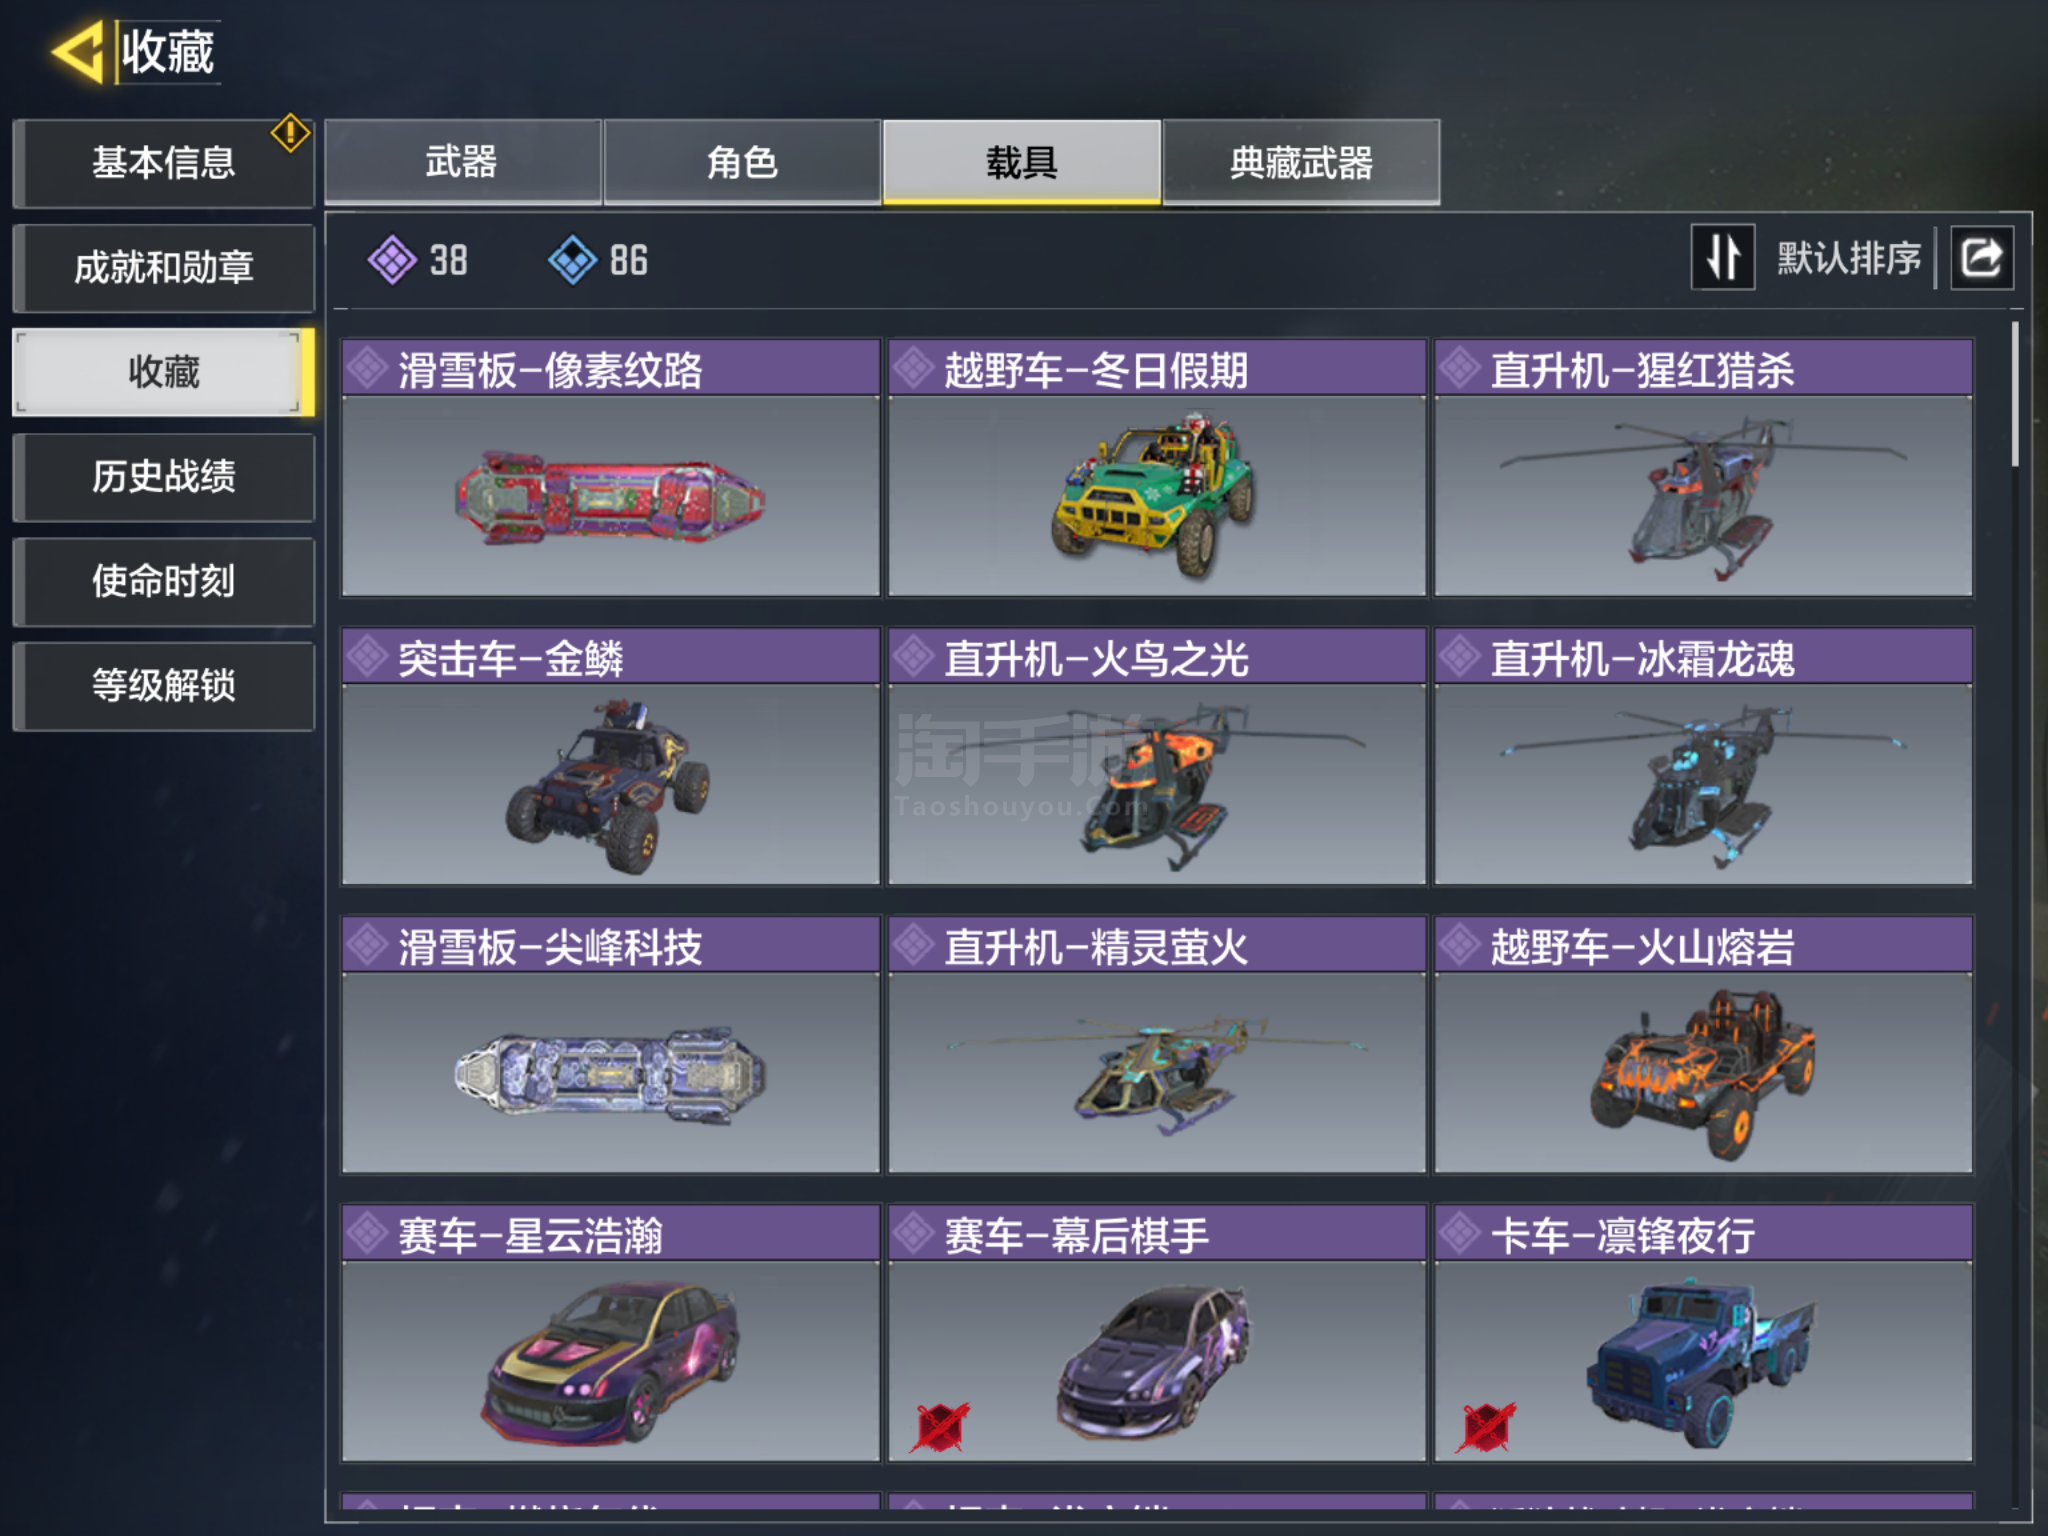The width and height of the screenshot is (2048, 1536).
Task: Open the 典藏武器 tab
Action: 1301,162
